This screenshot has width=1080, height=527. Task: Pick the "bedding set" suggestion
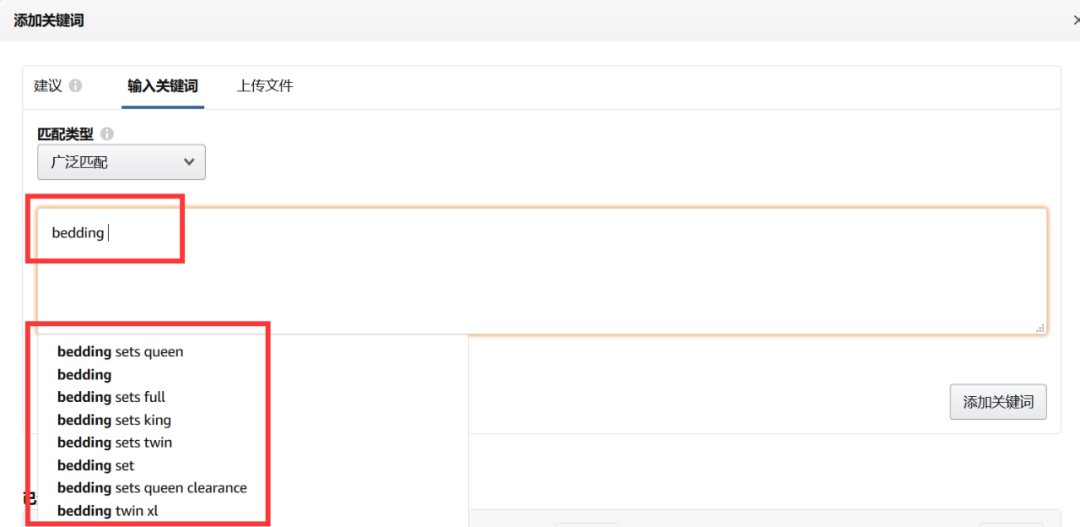[96, 465]
